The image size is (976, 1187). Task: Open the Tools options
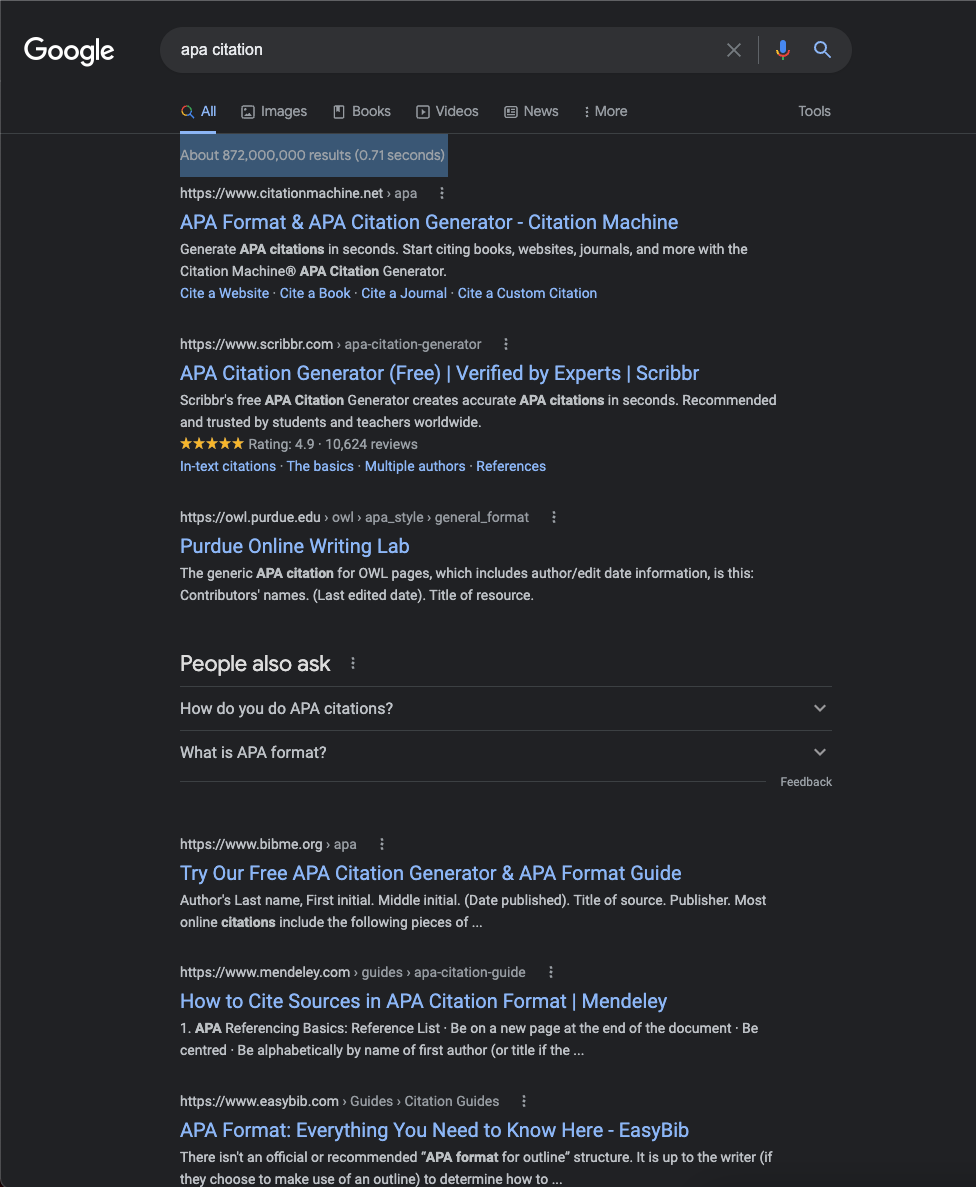coord(814,111)
